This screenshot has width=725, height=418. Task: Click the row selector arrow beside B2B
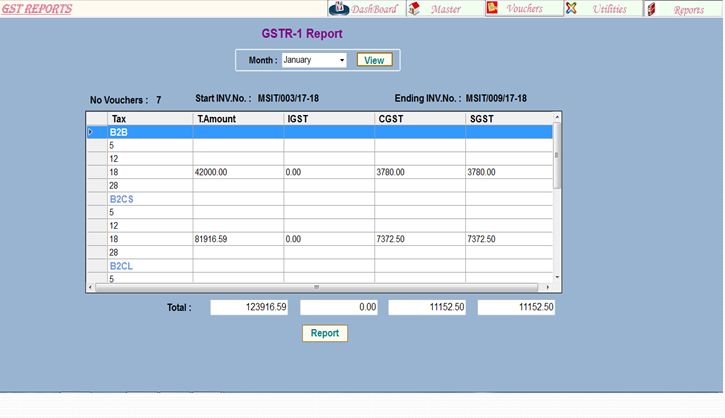coord(91,132)
